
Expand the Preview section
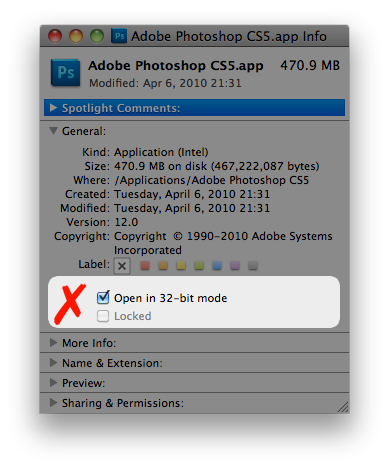coord(53,383)
